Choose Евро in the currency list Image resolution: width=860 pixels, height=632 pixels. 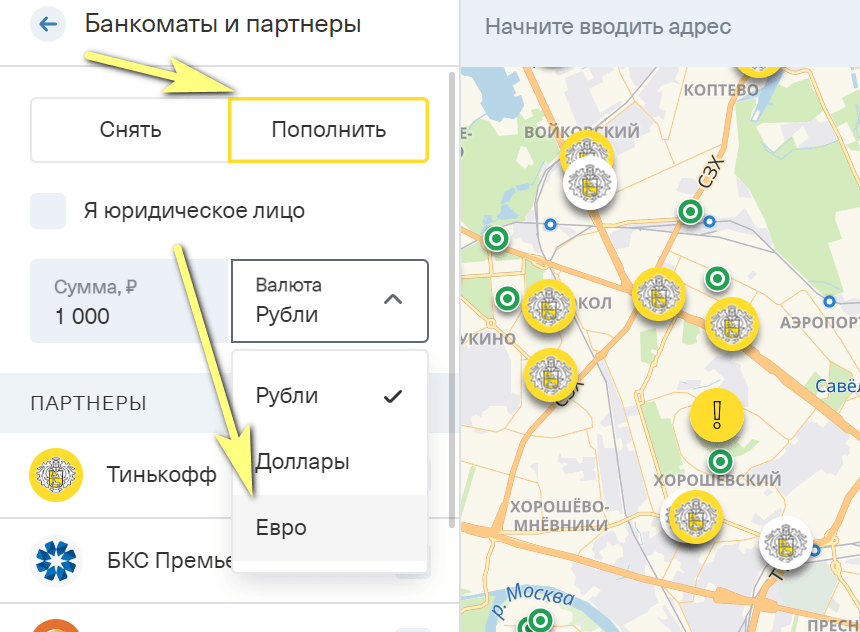pyautogui.click(x=330, y=528)
